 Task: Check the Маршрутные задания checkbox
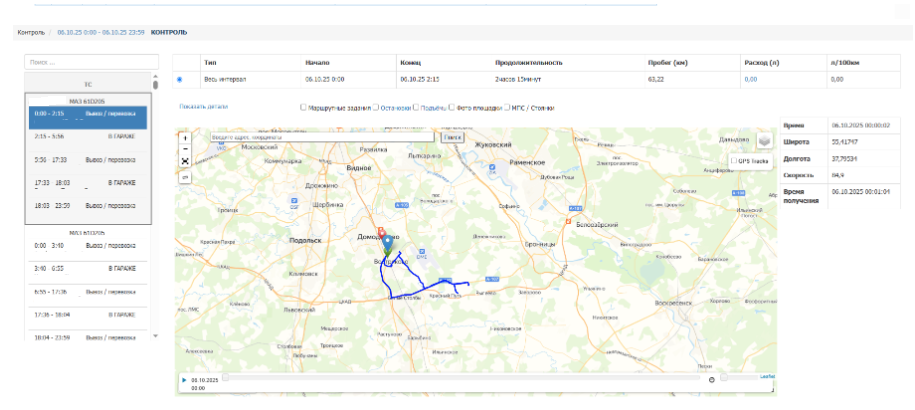(304, 107)
